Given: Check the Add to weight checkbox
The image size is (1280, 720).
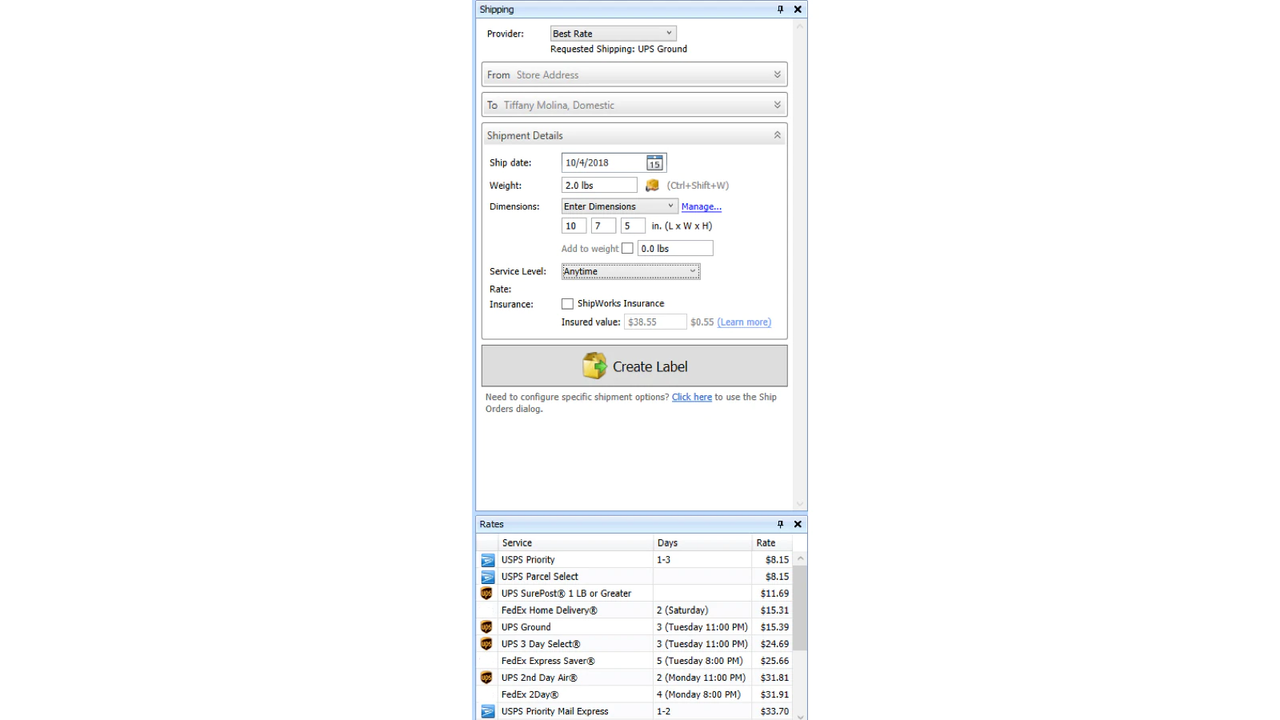Looking at the screenshot, I should click(627, 248).
